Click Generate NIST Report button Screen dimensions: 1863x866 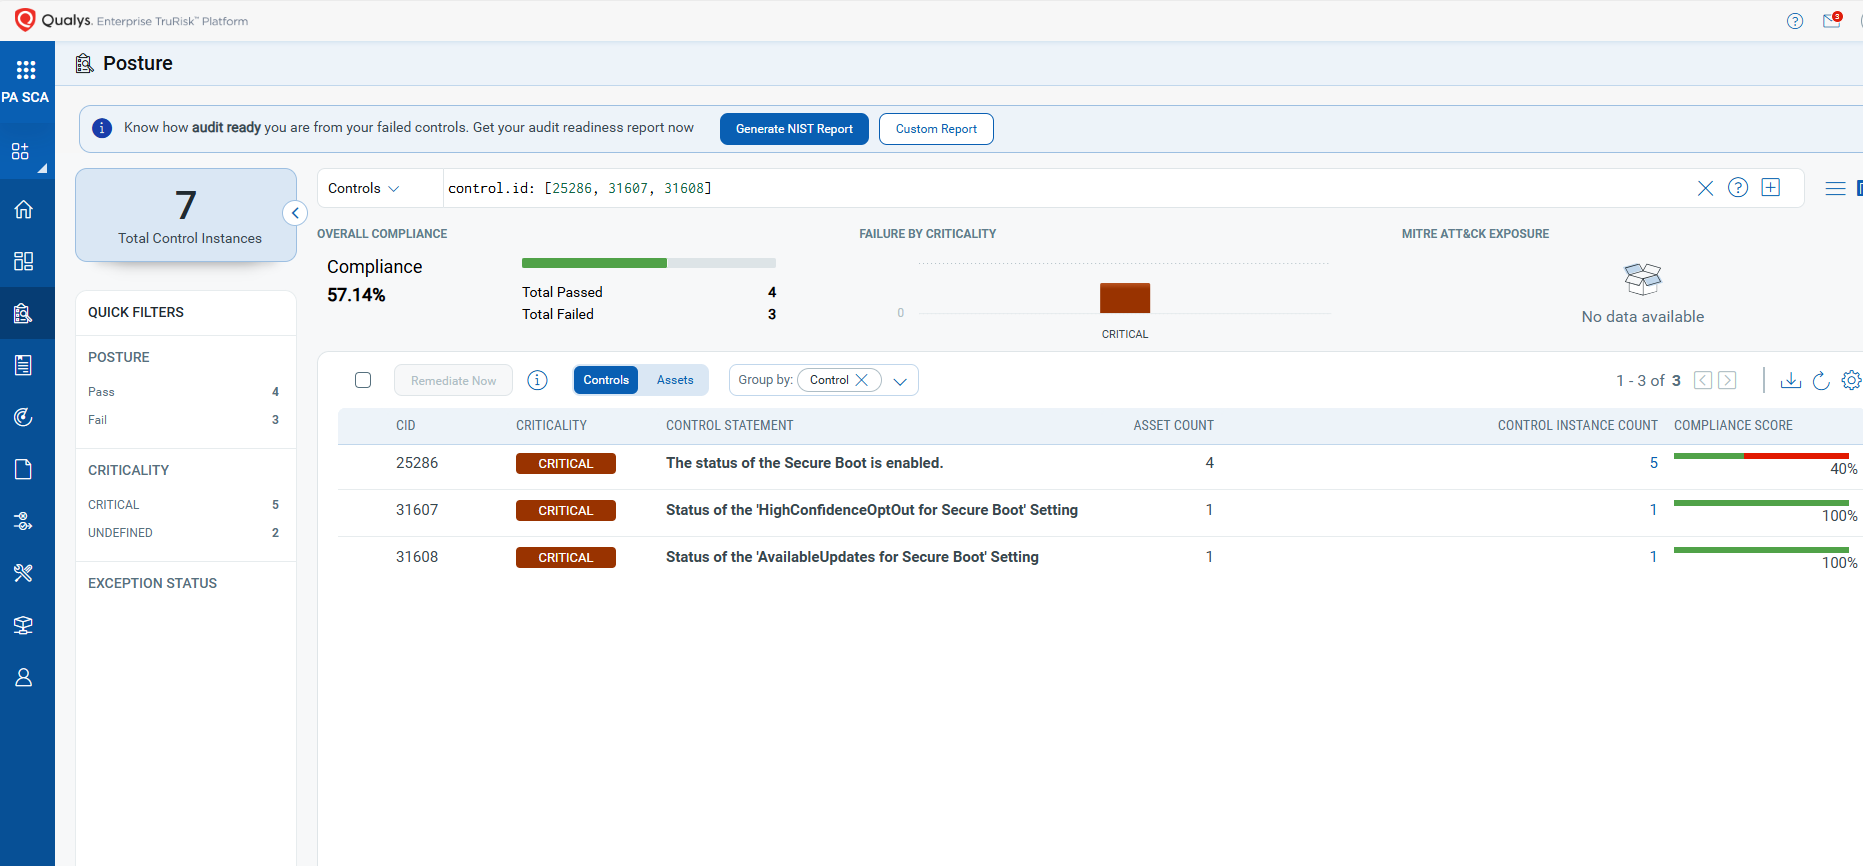(x=794, y=129)
